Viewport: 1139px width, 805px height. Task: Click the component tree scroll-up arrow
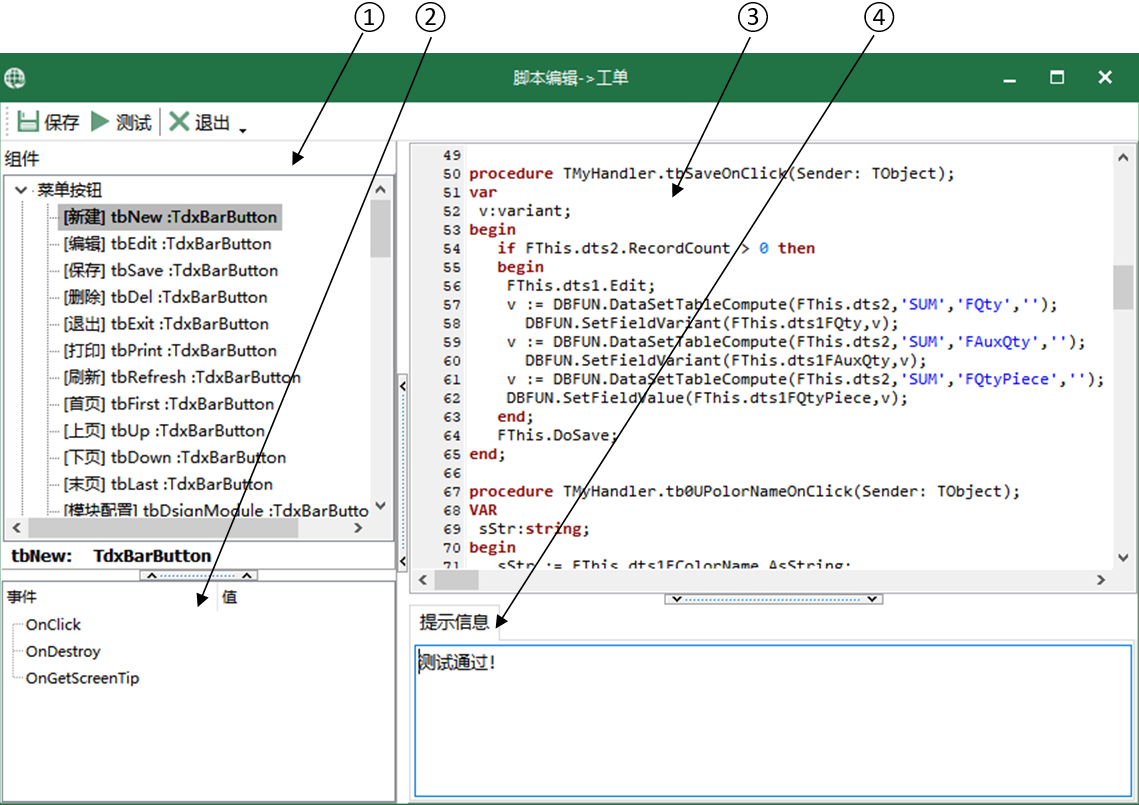pyautogui.click(x=381, y=189)
